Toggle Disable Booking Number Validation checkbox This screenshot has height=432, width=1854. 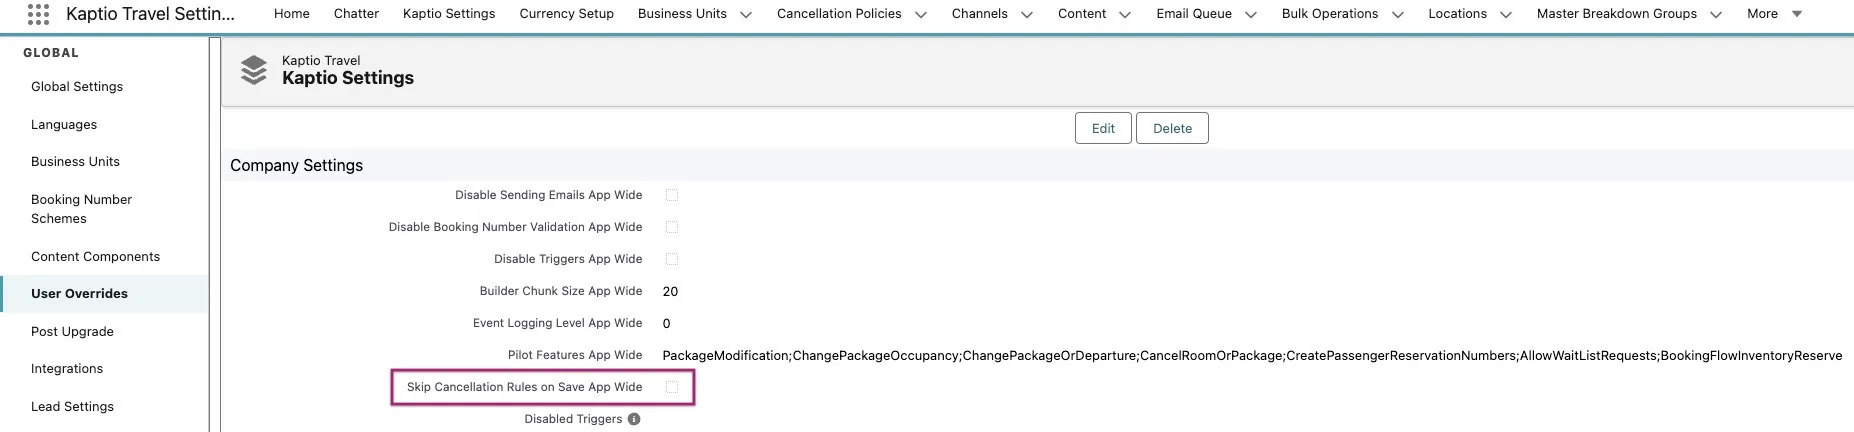[x=672, y=227]
